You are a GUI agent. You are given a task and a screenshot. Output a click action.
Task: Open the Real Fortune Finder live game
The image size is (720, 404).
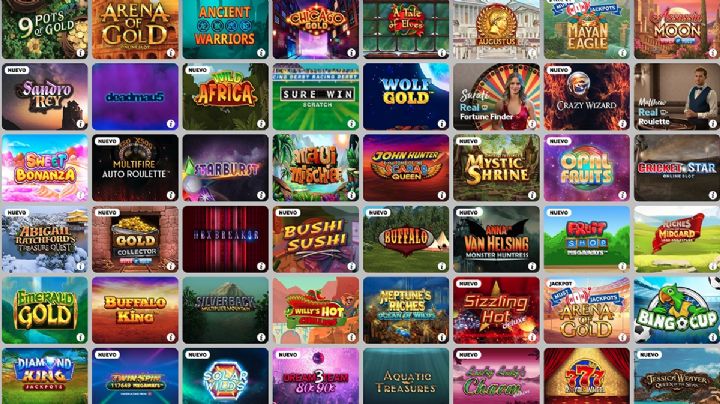(x=496, y=97)
